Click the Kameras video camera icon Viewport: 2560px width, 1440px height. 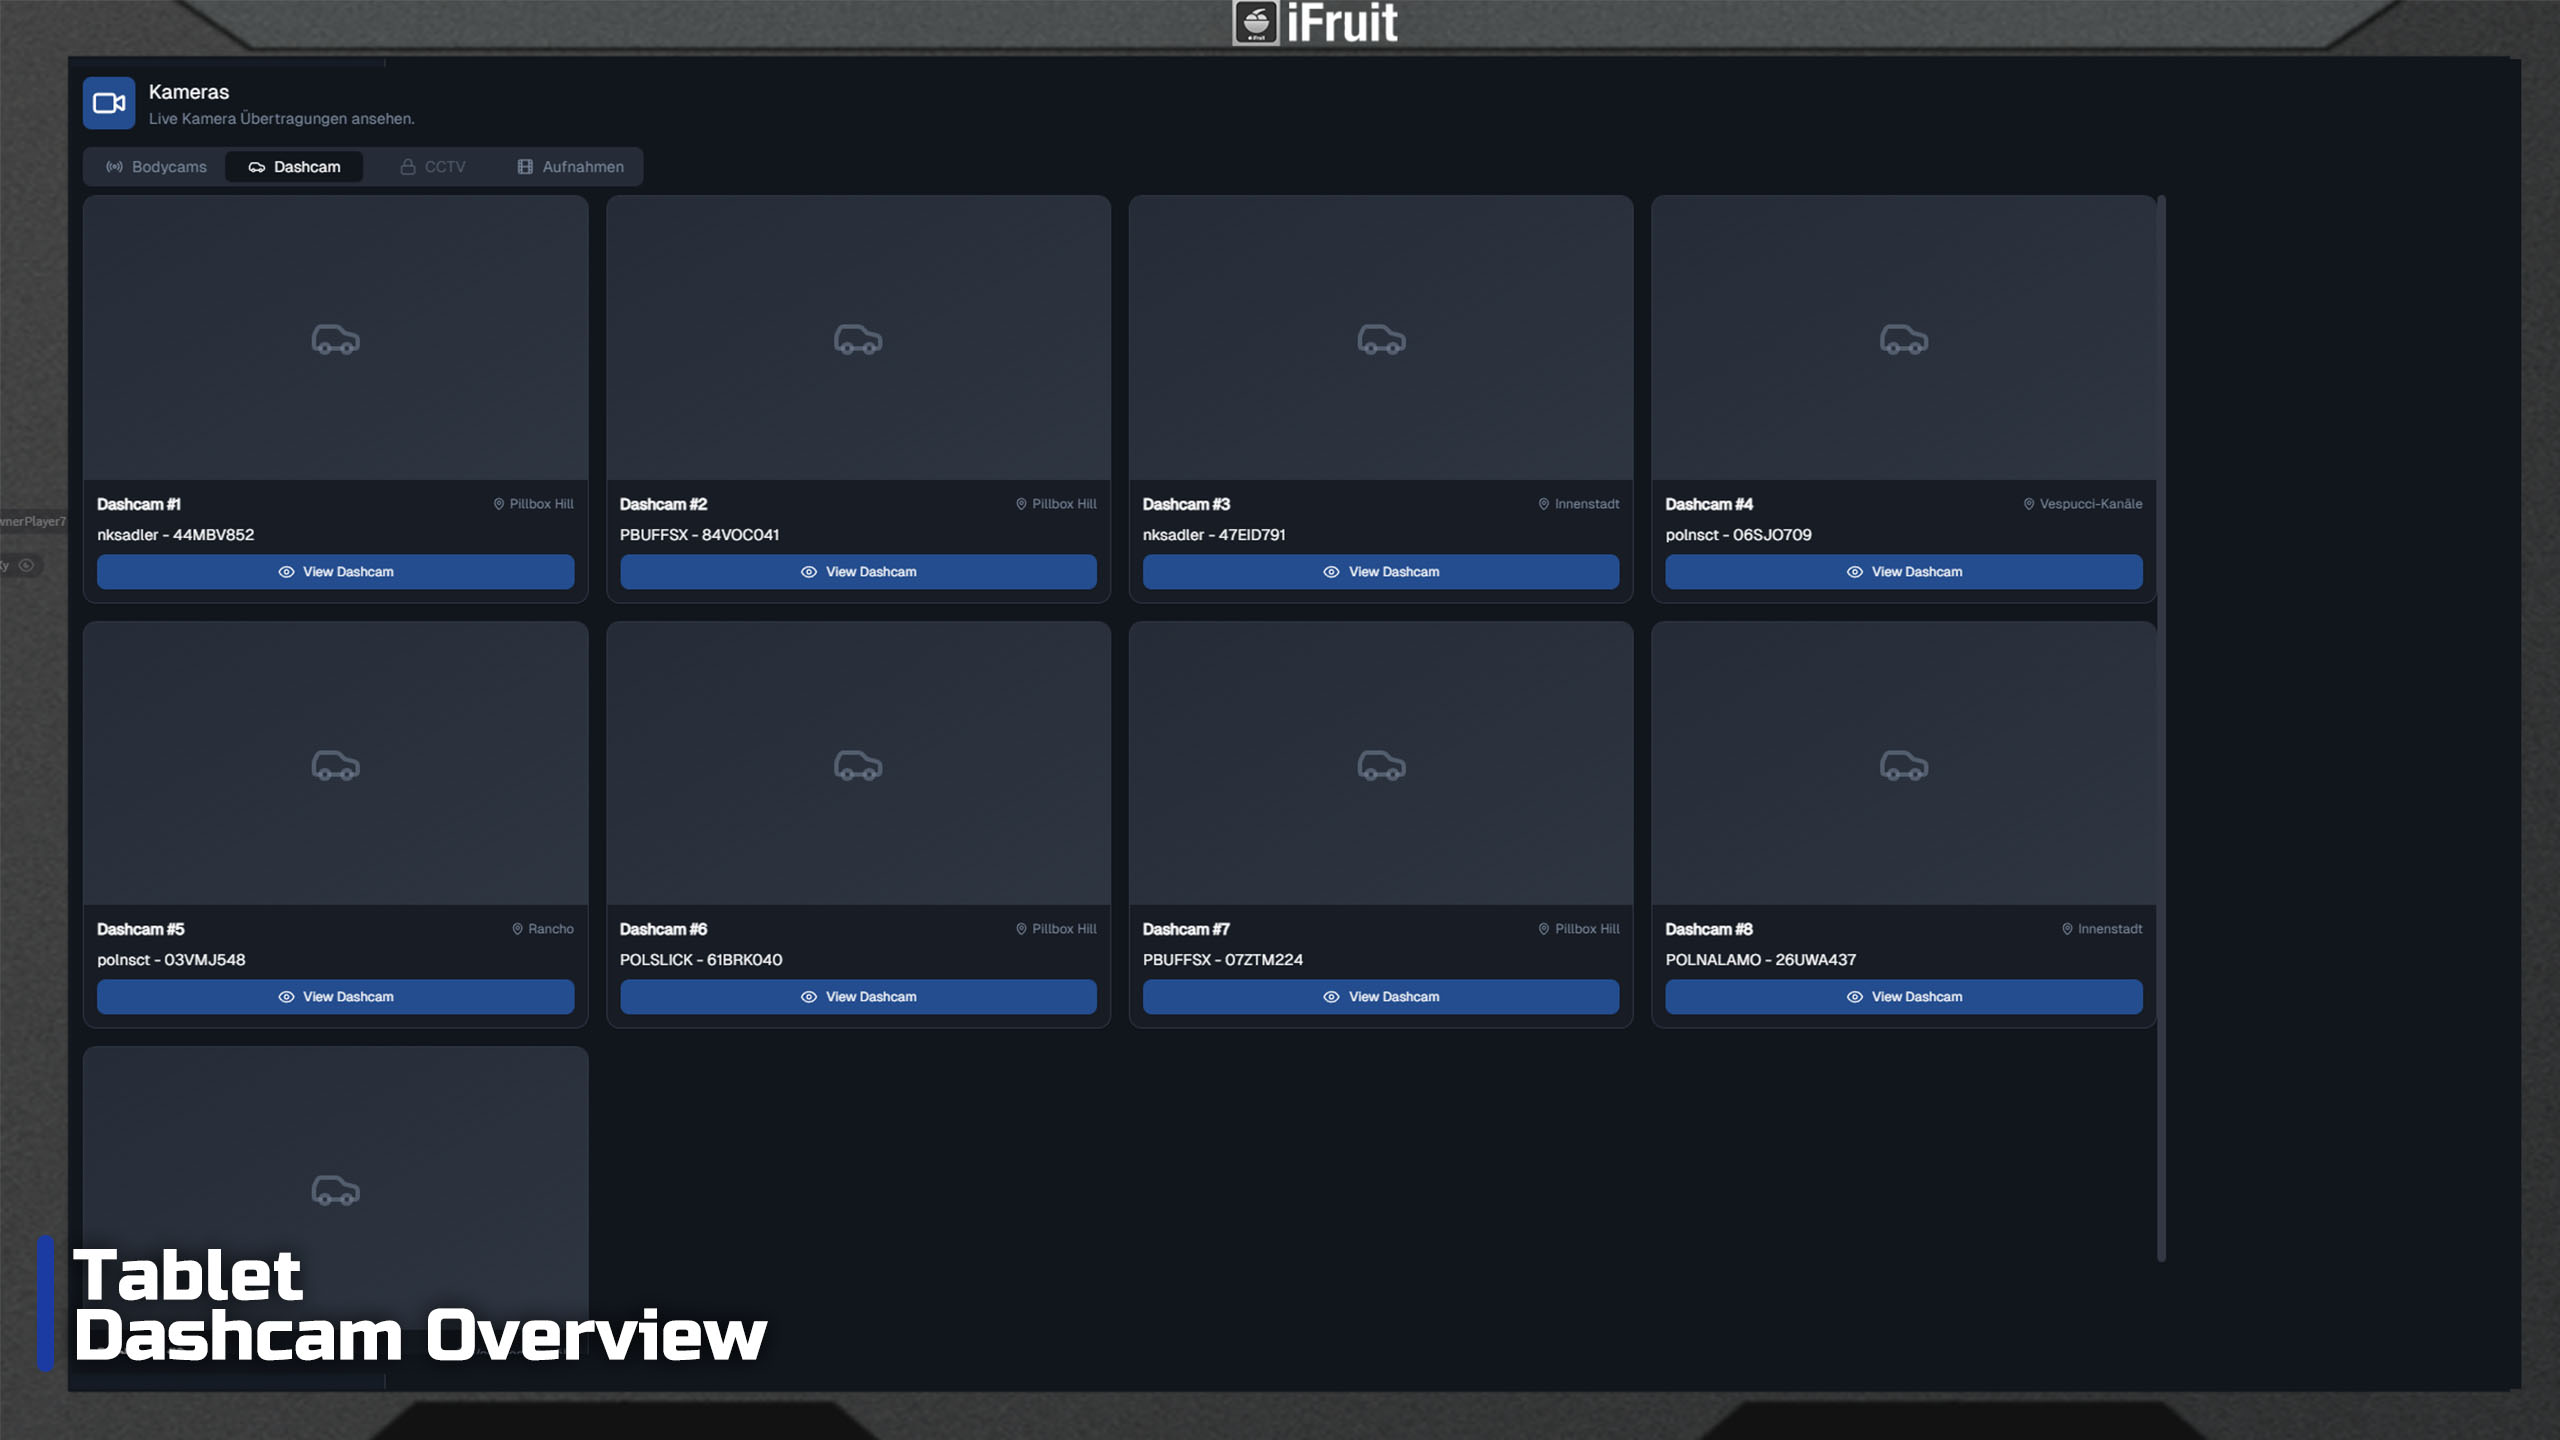(x=108, y=103)
